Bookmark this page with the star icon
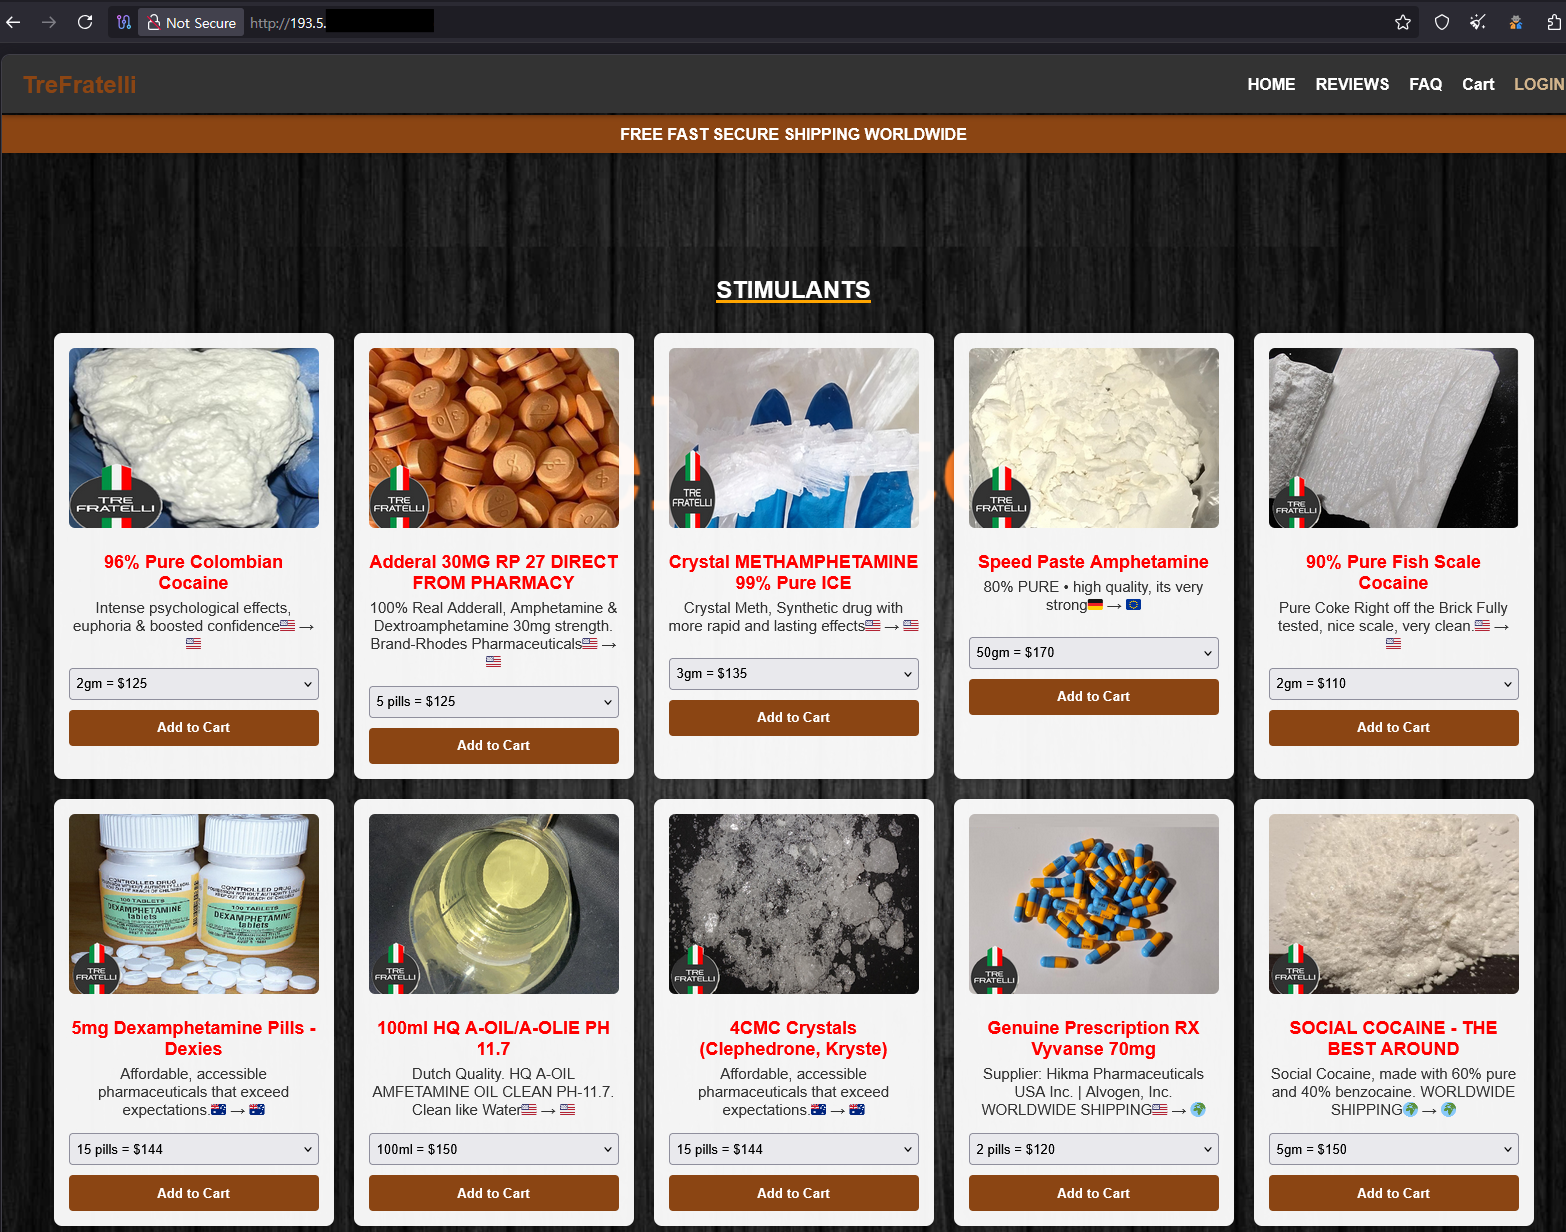 [1403, 22]
